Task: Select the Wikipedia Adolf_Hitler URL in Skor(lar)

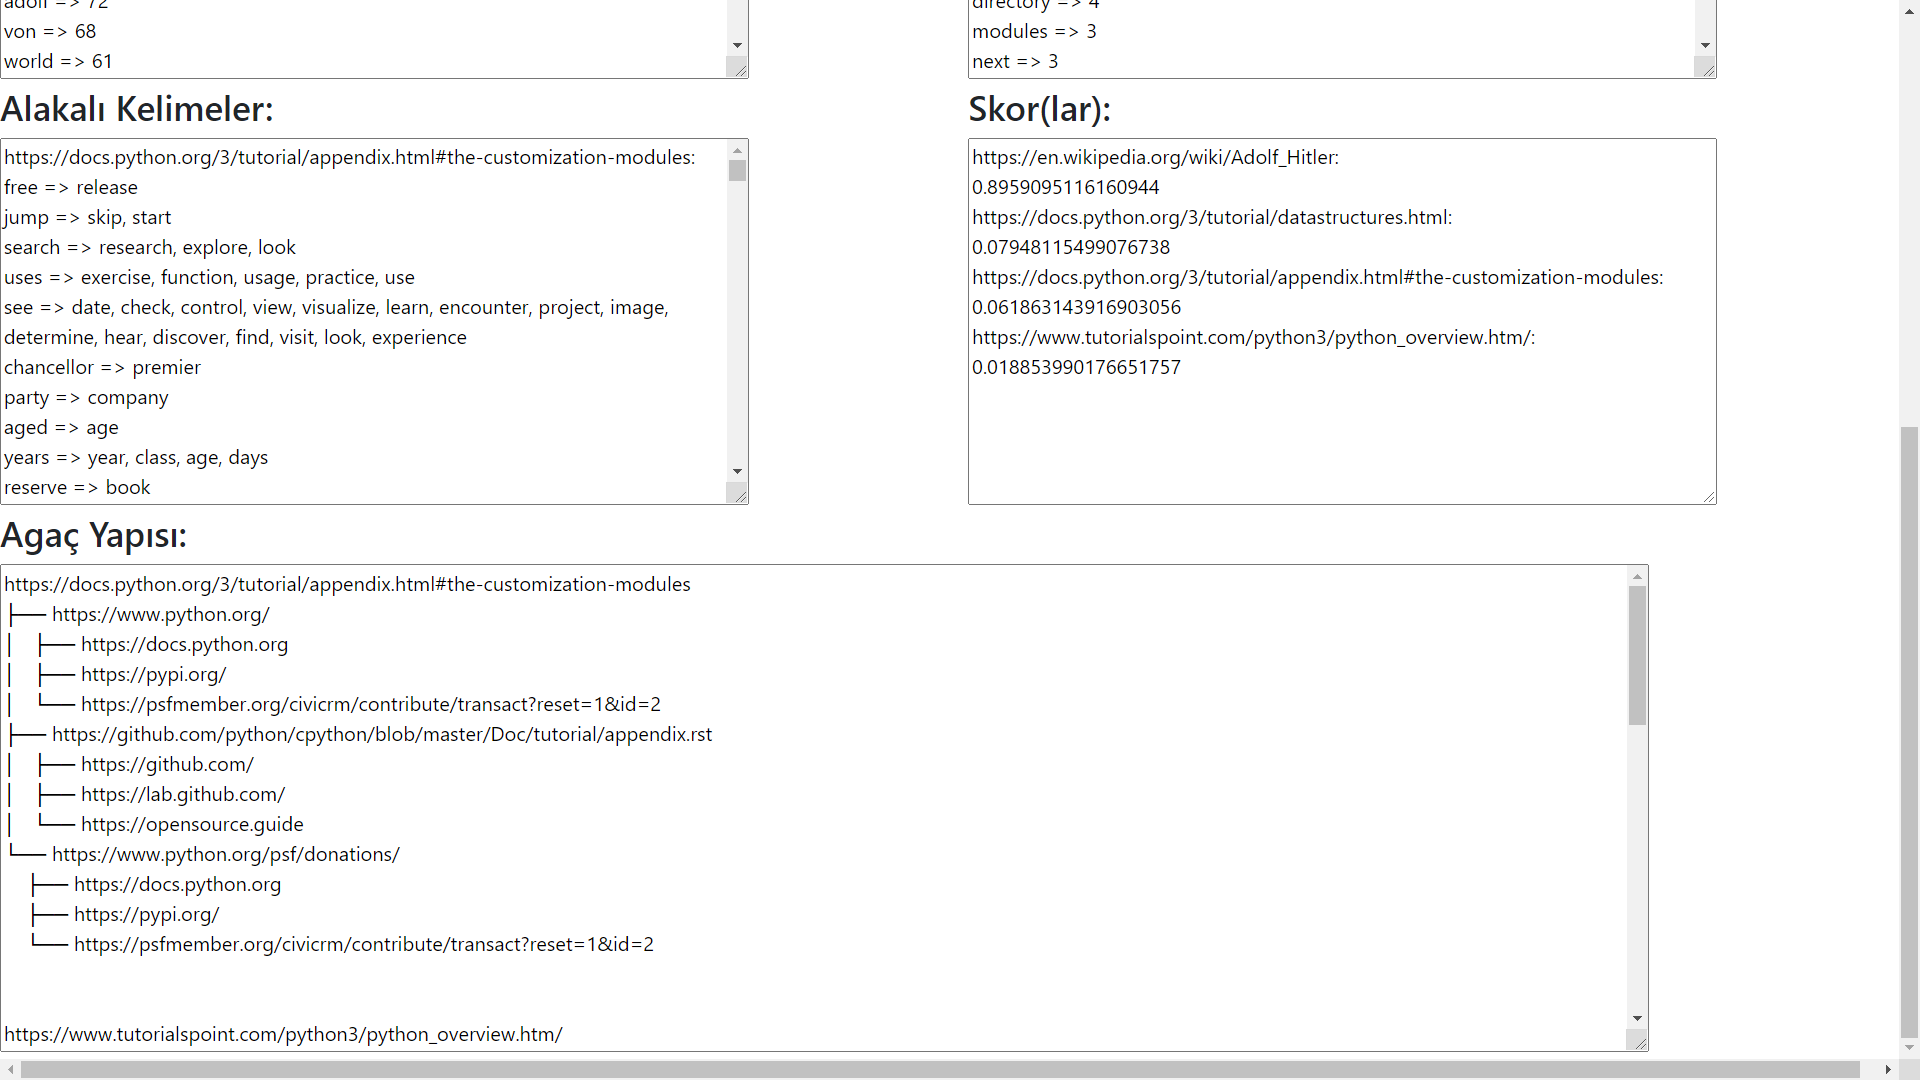Action: click(1155, 157)
